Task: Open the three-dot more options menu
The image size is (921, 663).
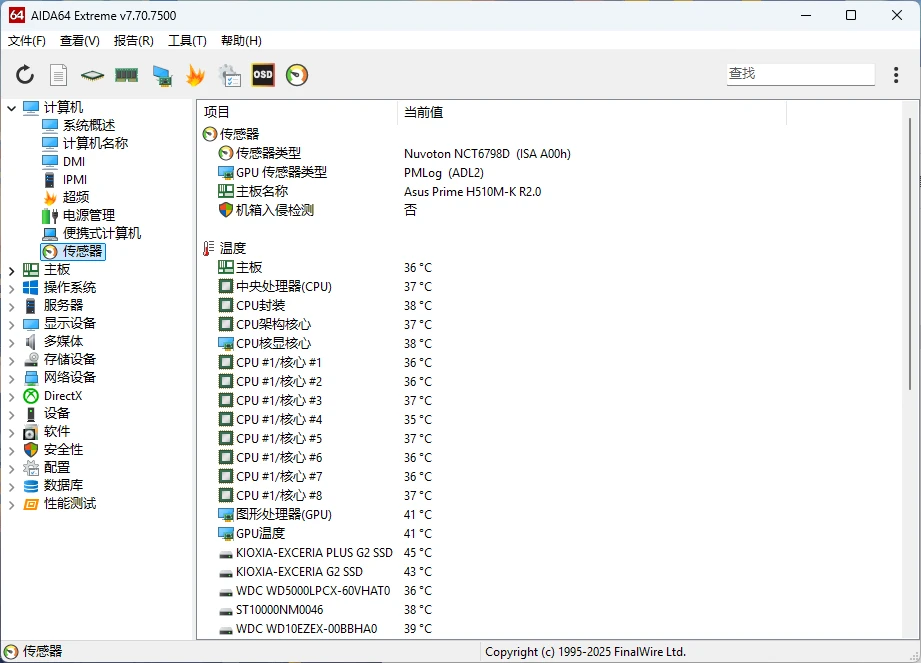Action: [896, 75]
